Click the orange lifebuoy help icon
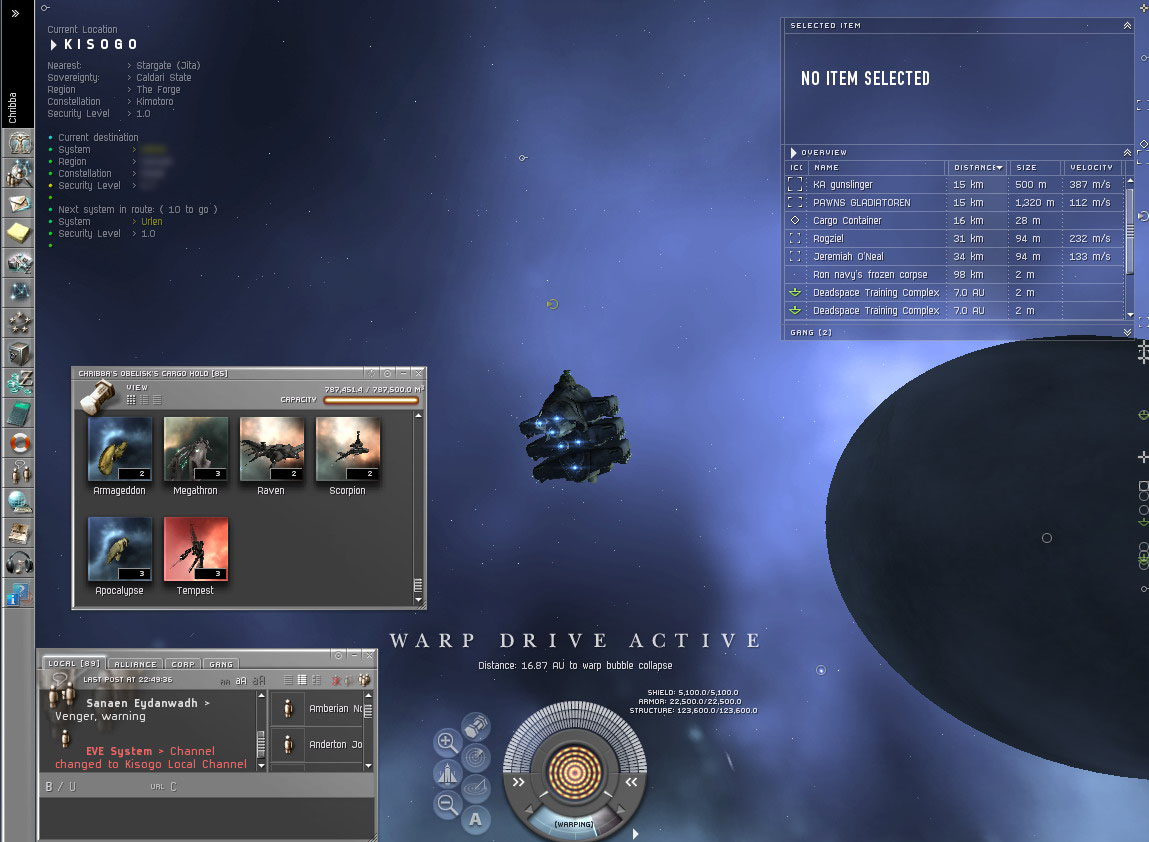 pos(19,443)
